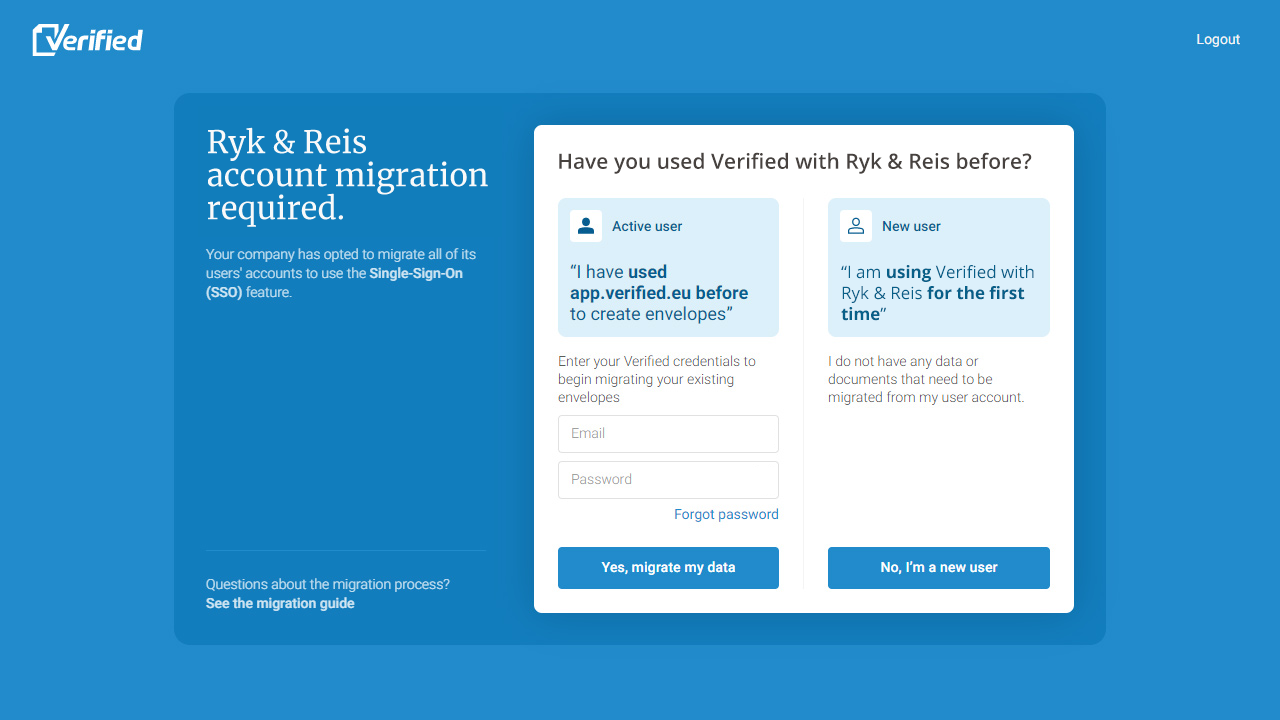Focus the Password input field
The height and width of the screenshot is (720, 1280).
668,480
